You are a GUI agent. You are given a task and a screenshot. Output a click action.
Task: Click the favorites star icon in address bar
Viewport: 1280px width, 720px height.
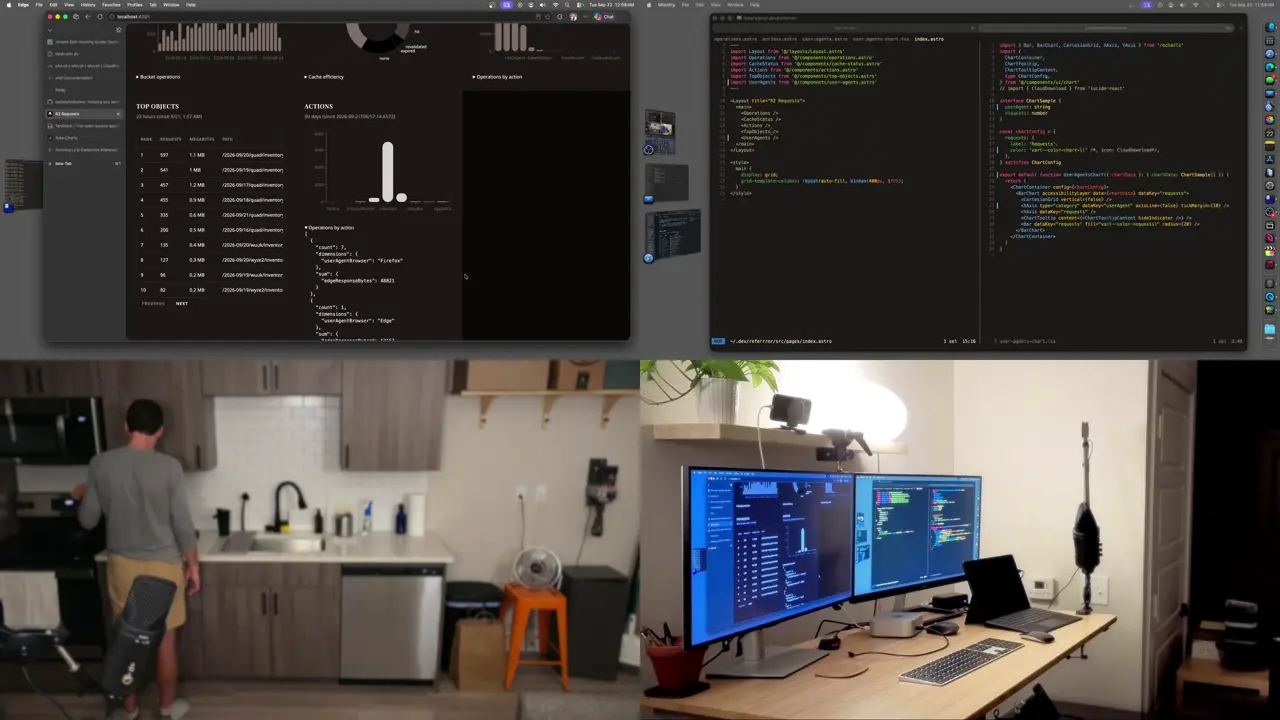(548, 17)
